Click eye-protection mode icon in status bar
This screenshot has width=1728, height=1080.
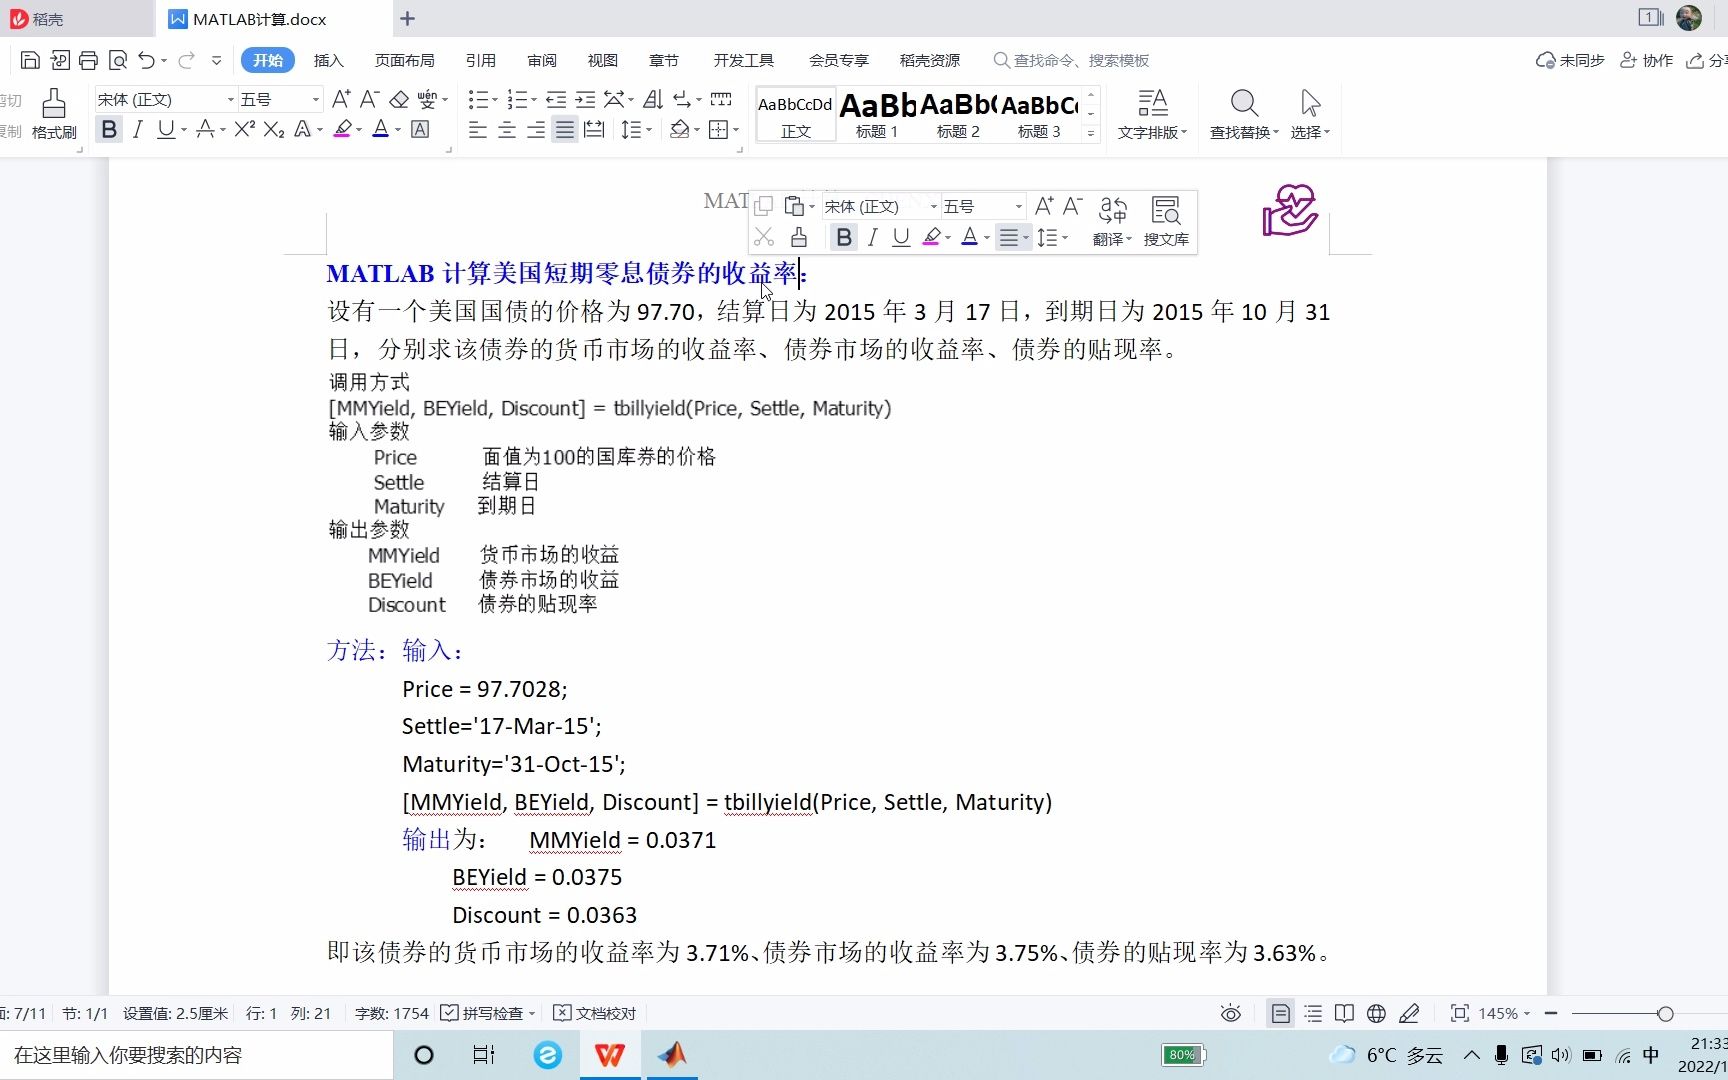click(1231, 1013)
